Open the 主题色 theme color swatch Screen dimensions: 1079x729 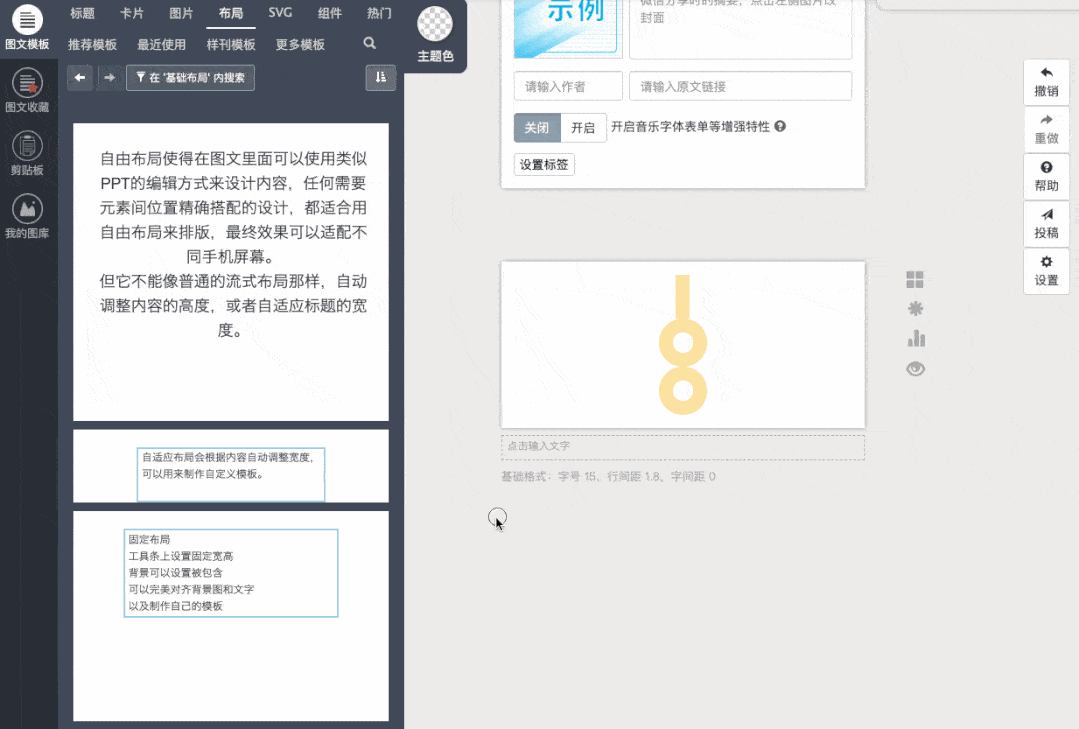pos(434,34)
